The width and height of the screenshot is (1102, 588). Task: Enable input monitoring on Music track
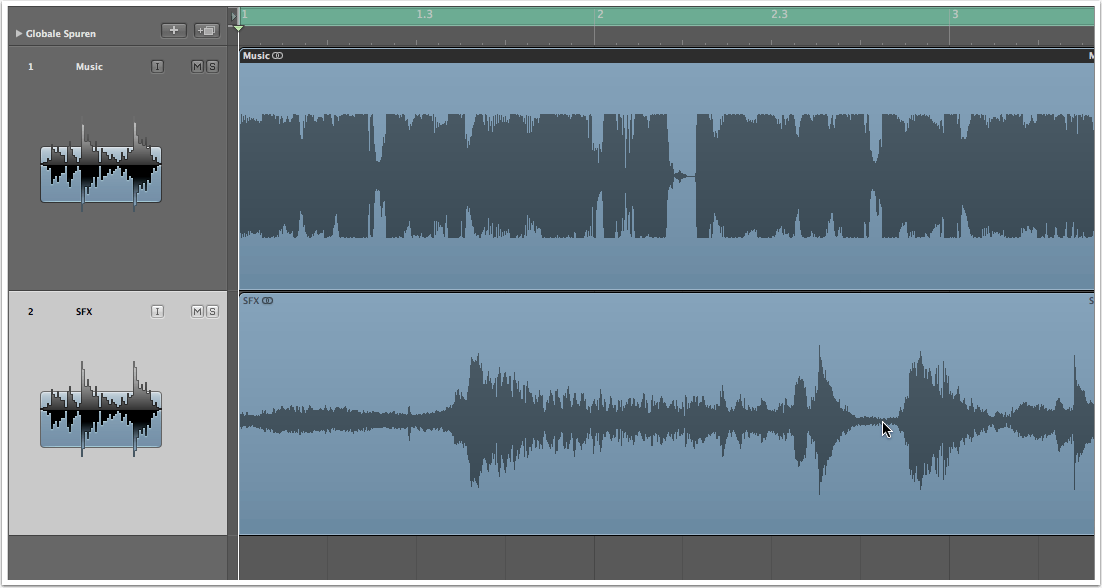coord(157,67)
